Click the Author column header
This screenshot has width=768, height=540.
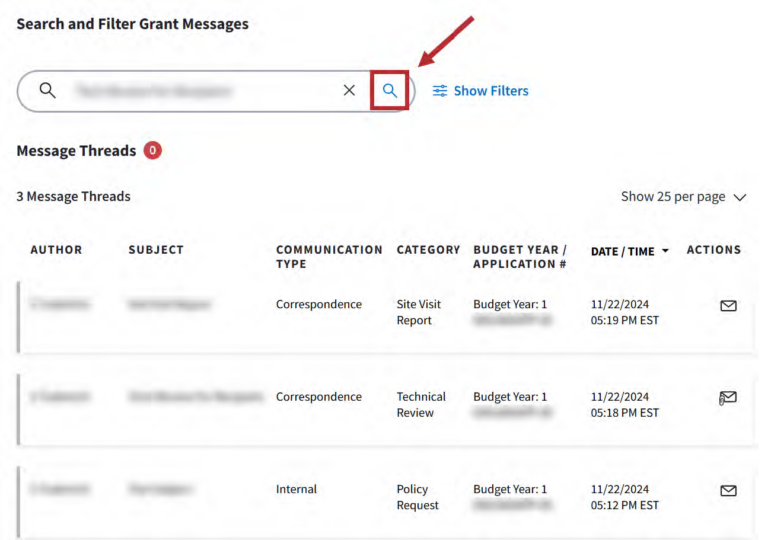point(56,250)
